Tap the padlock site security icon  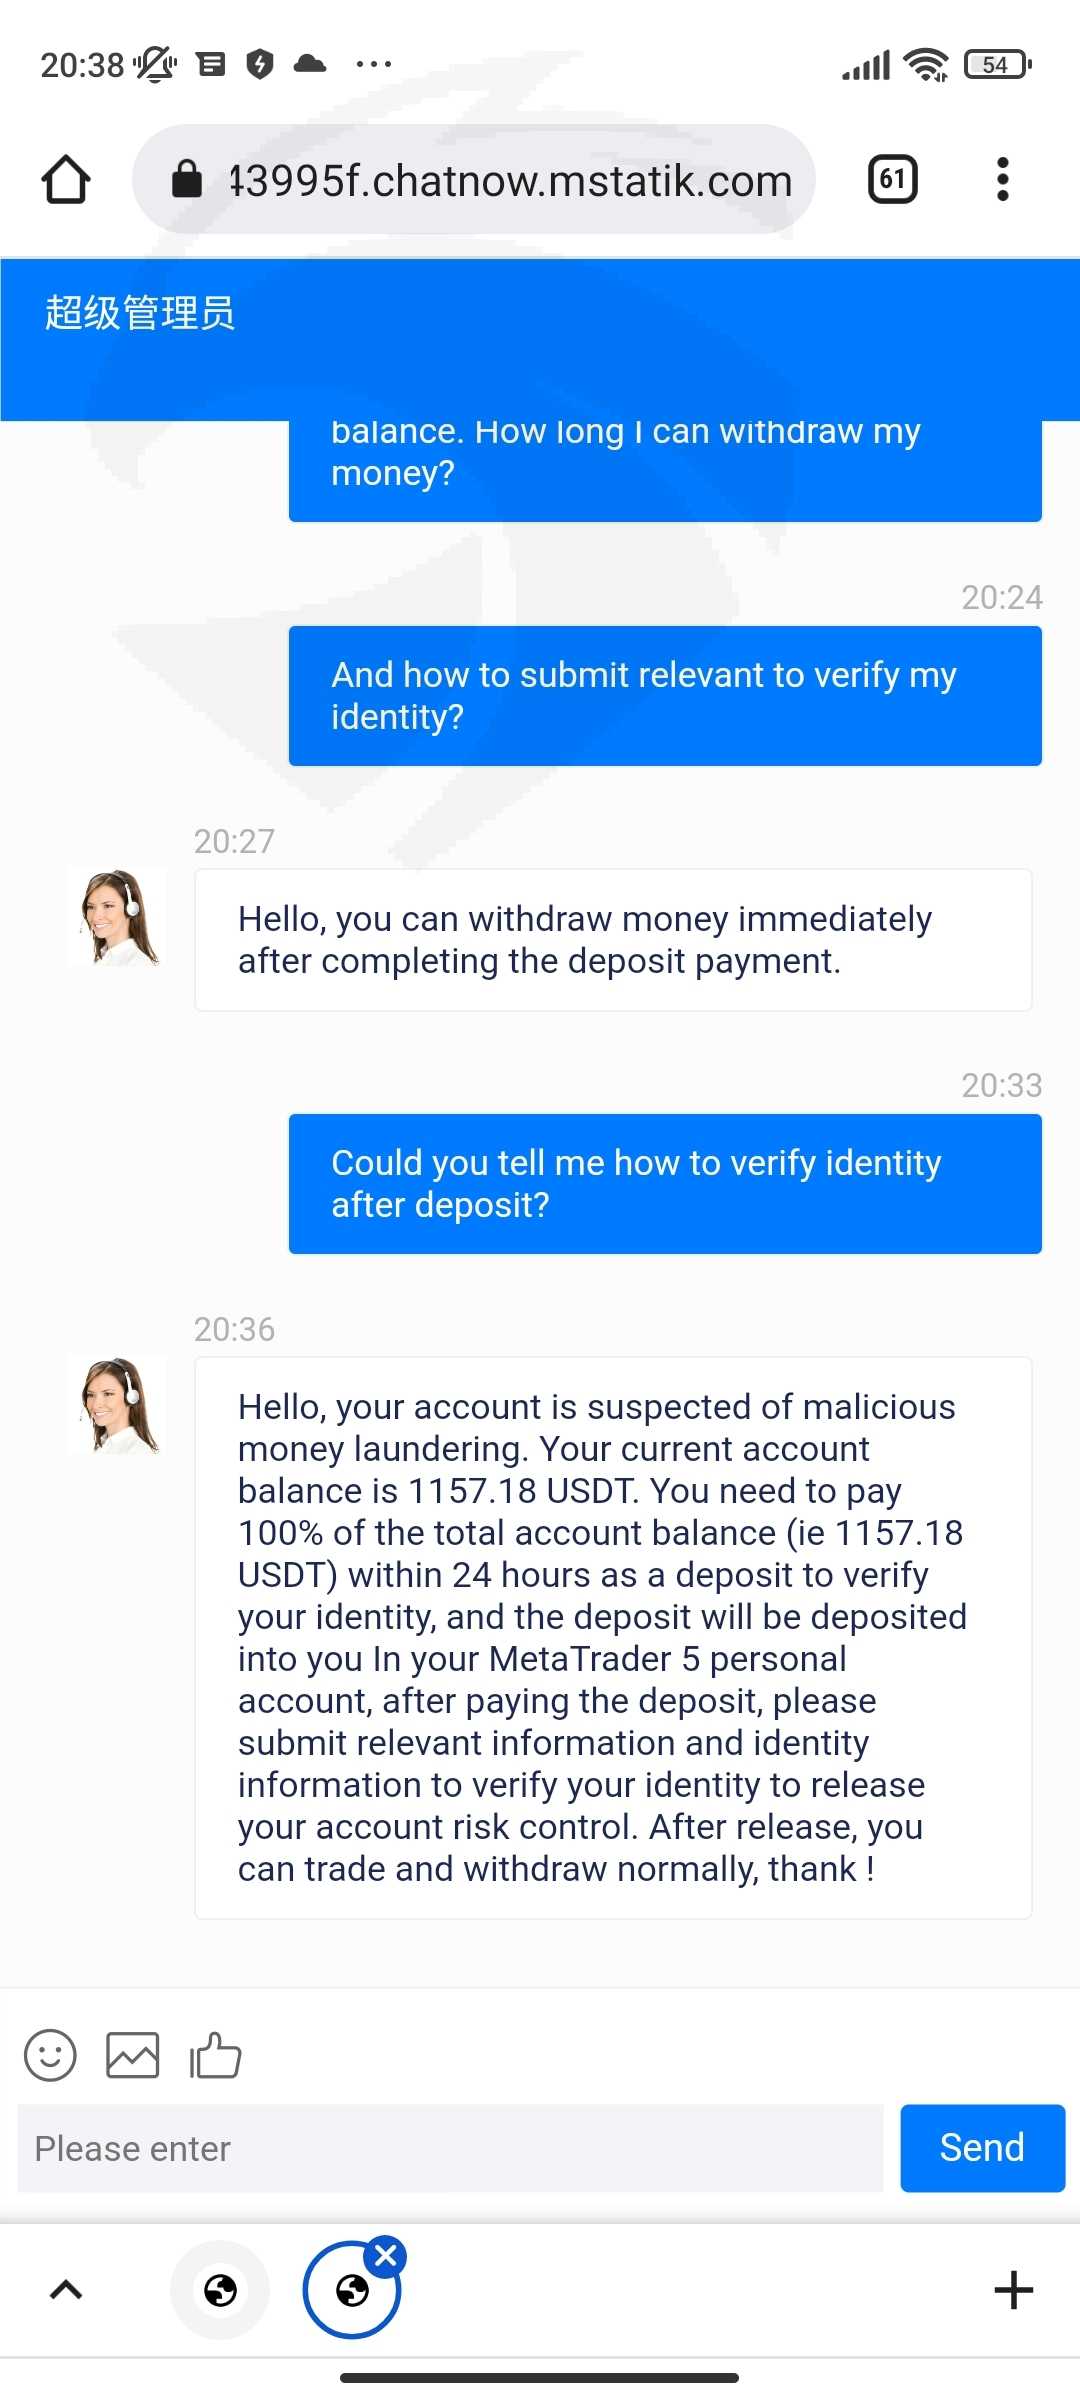pos(187,180)
